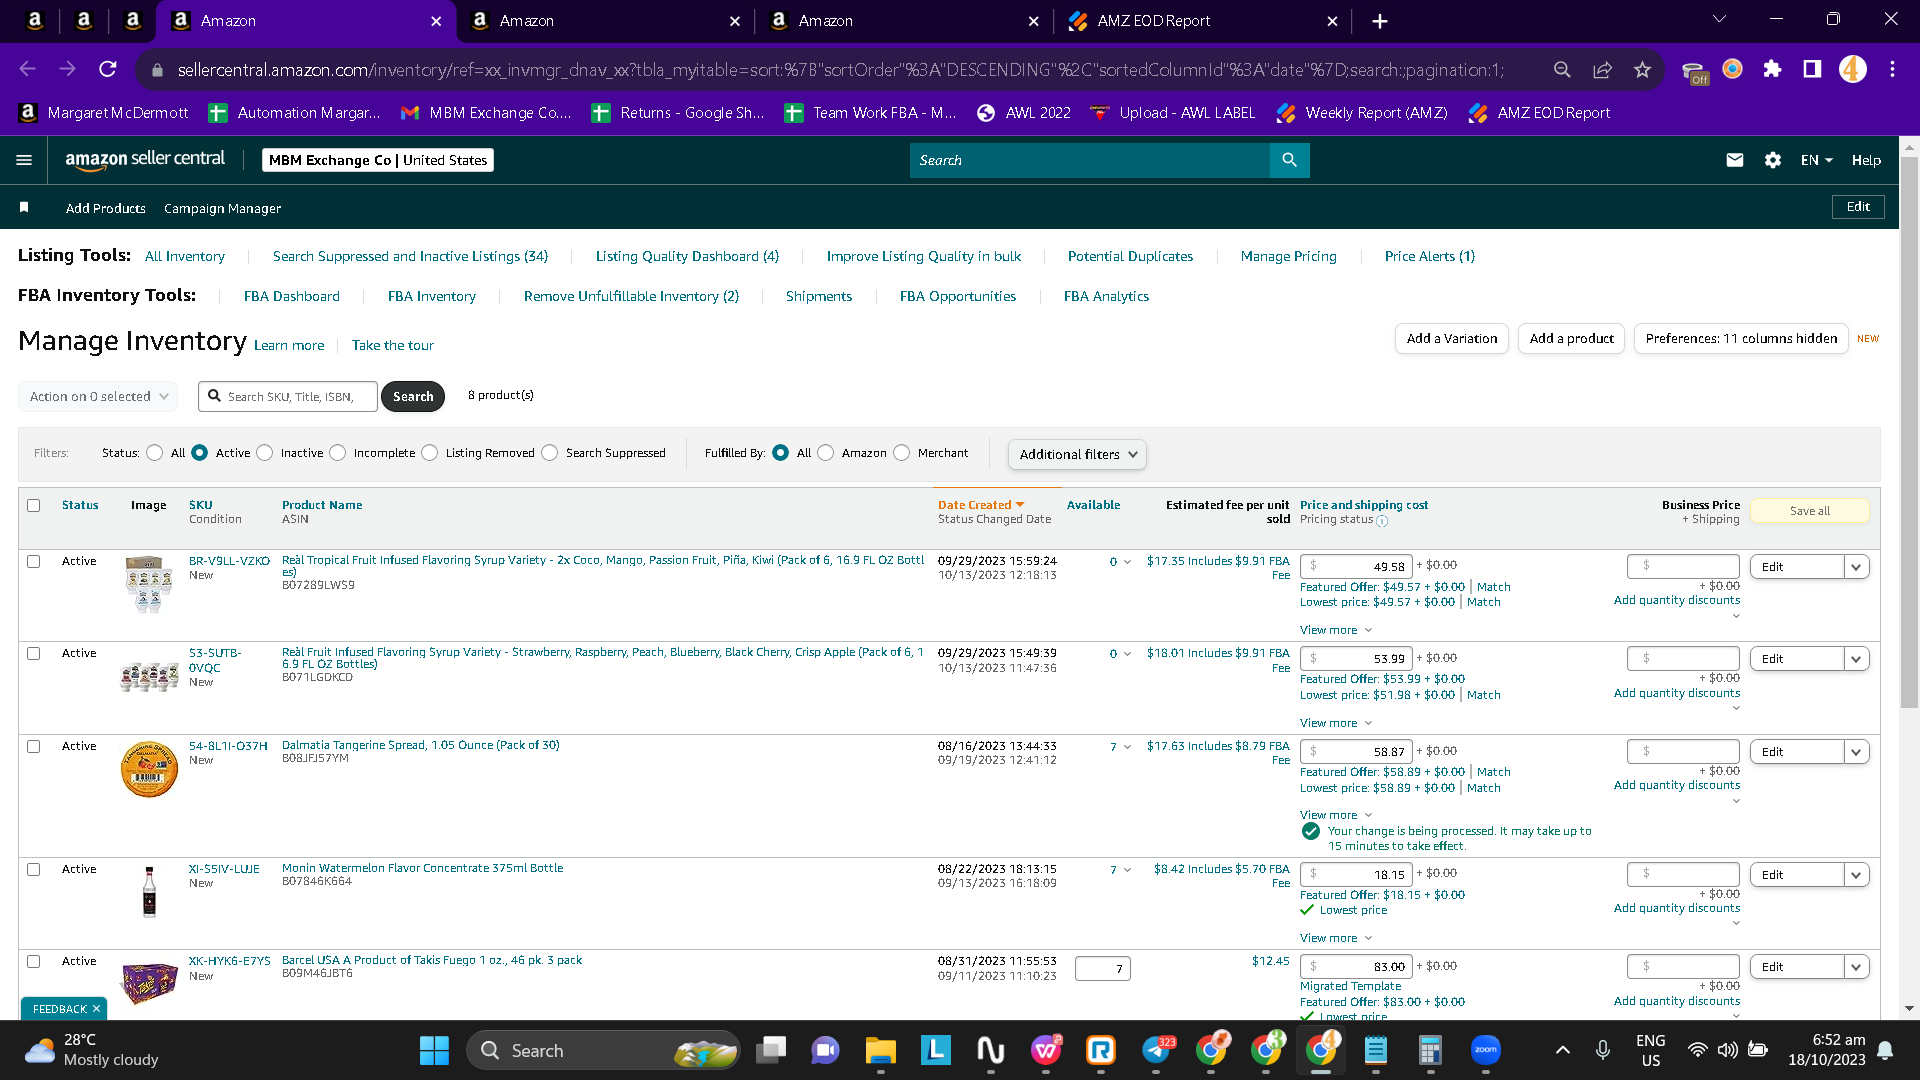Open Chrome's three-dot menu
1920x1080 pixels.
1892,69
